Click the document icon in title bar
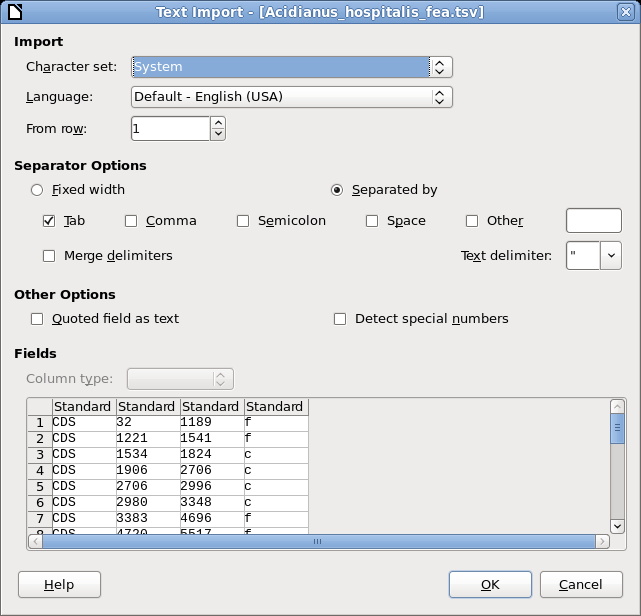Viewport: 641px width, 616px height. pos(13,12)
